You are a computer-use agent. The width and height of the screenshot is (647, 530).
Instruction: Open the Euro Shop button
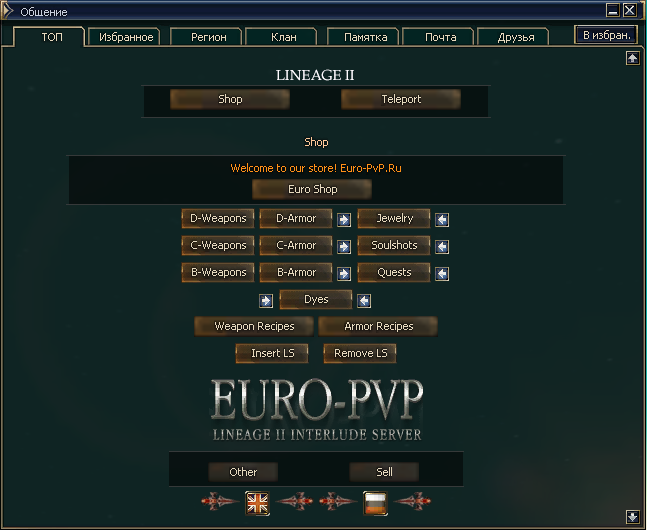pyautogui.click(x=312, y=189)
